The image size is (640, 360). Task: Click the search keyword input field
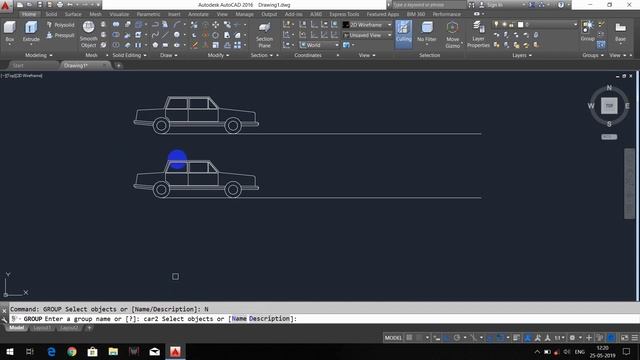(x=429, y=5)
